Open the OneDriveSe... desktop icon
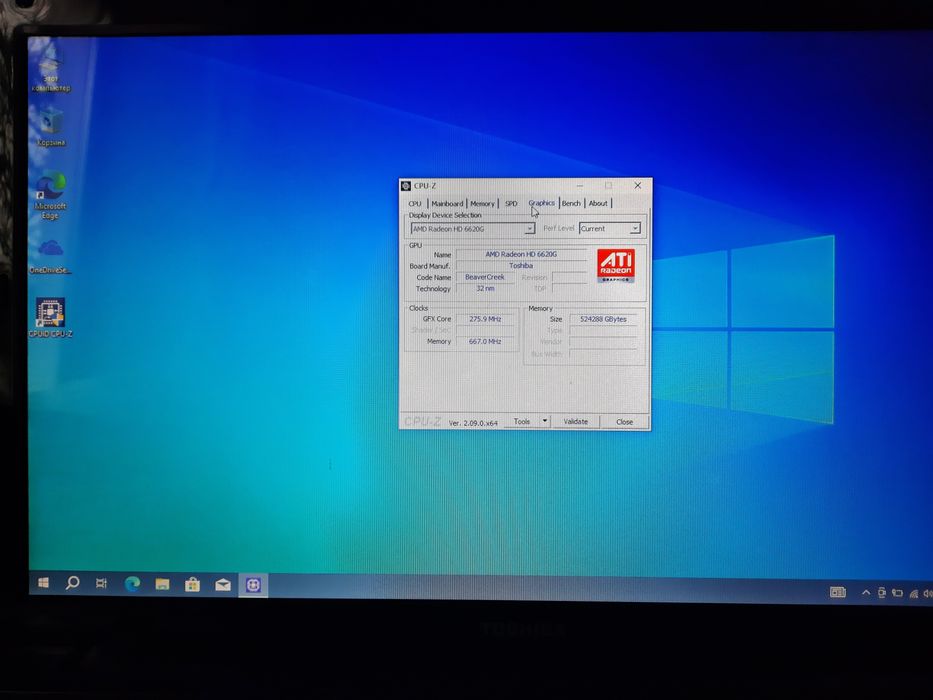 pos(51,256)
